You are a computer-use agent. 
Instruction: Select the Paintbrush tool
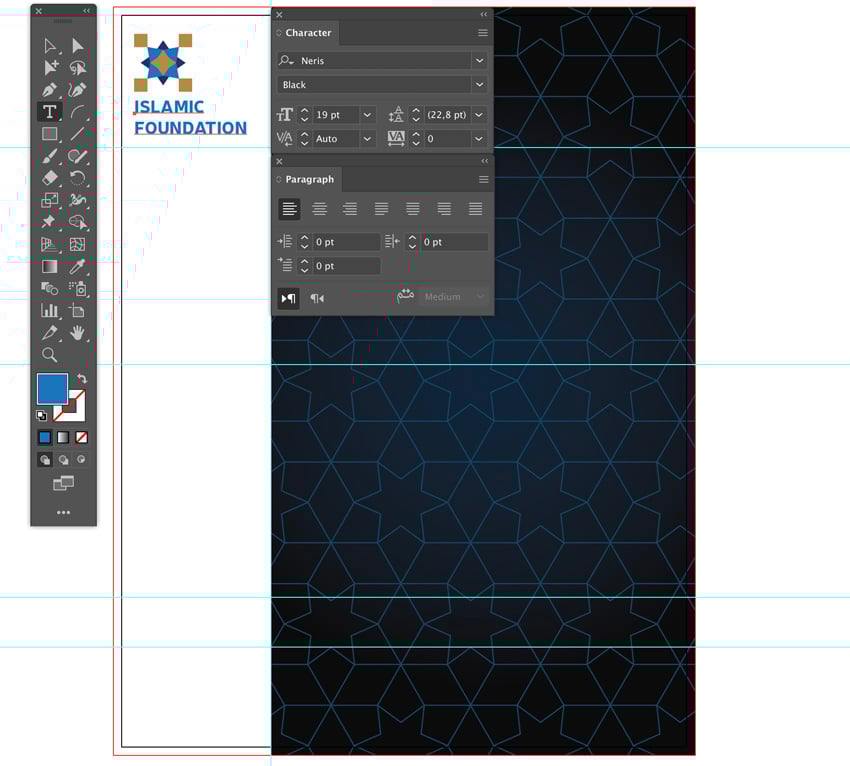(49, 156)
